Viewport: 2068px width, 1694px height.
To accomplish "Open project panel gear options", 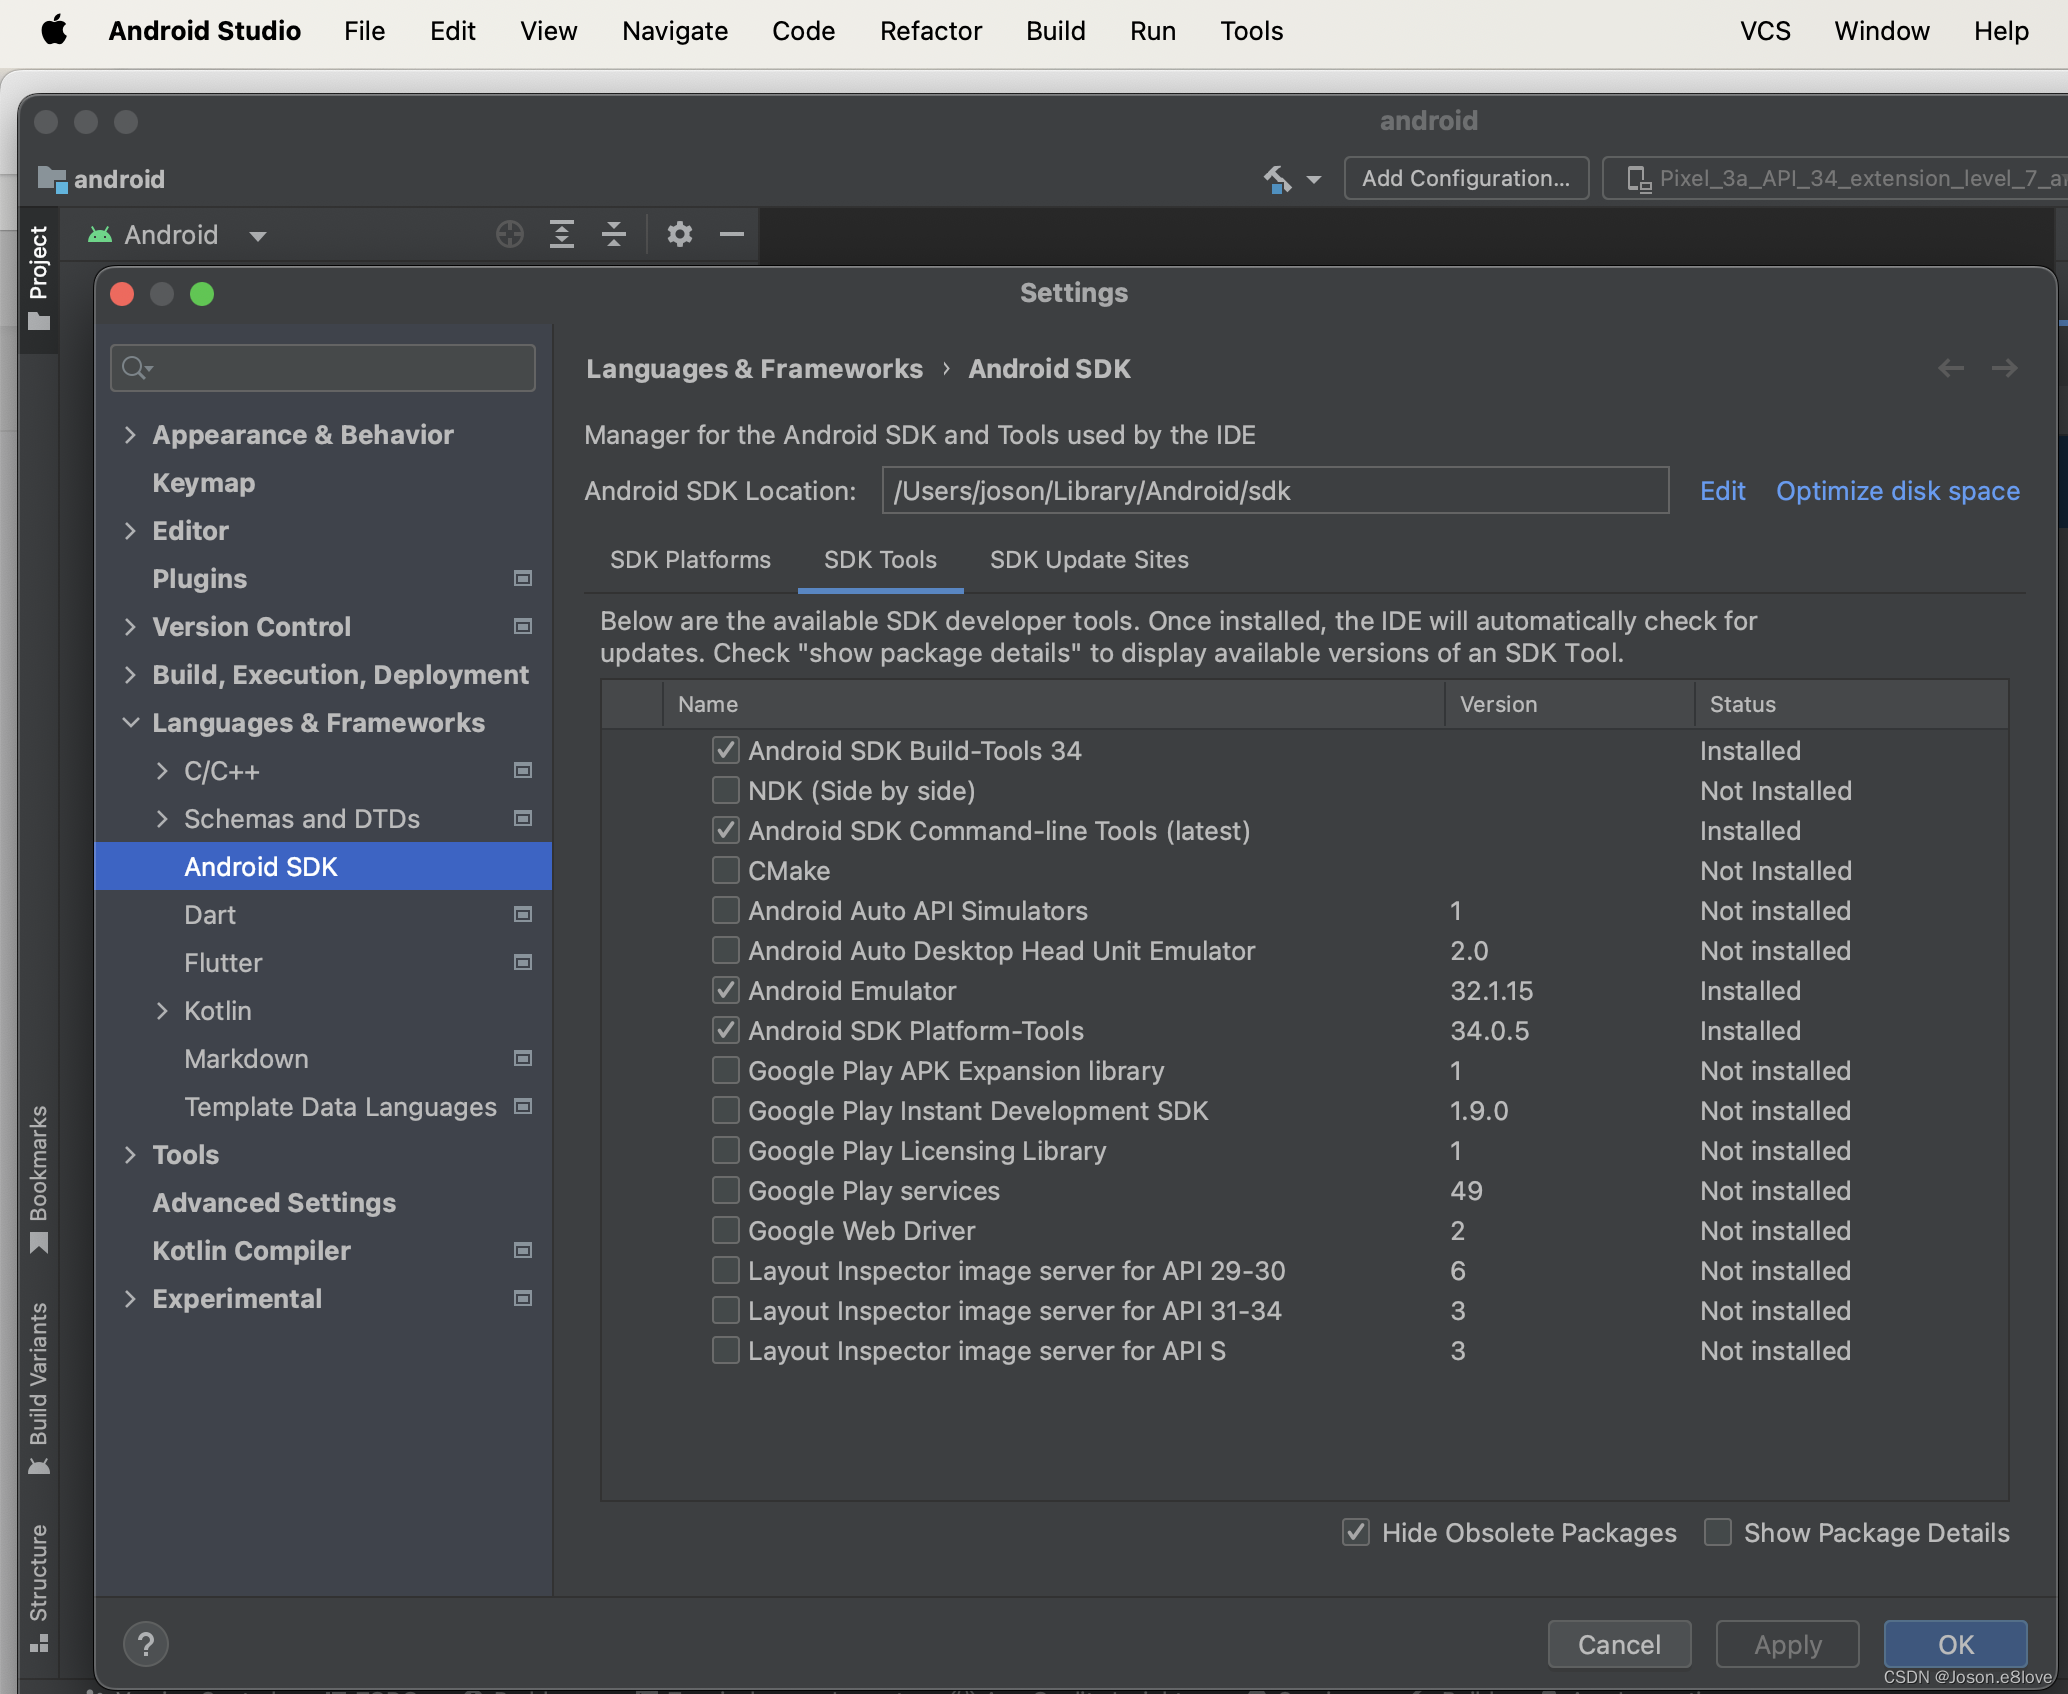I will [x=680, y=235].
